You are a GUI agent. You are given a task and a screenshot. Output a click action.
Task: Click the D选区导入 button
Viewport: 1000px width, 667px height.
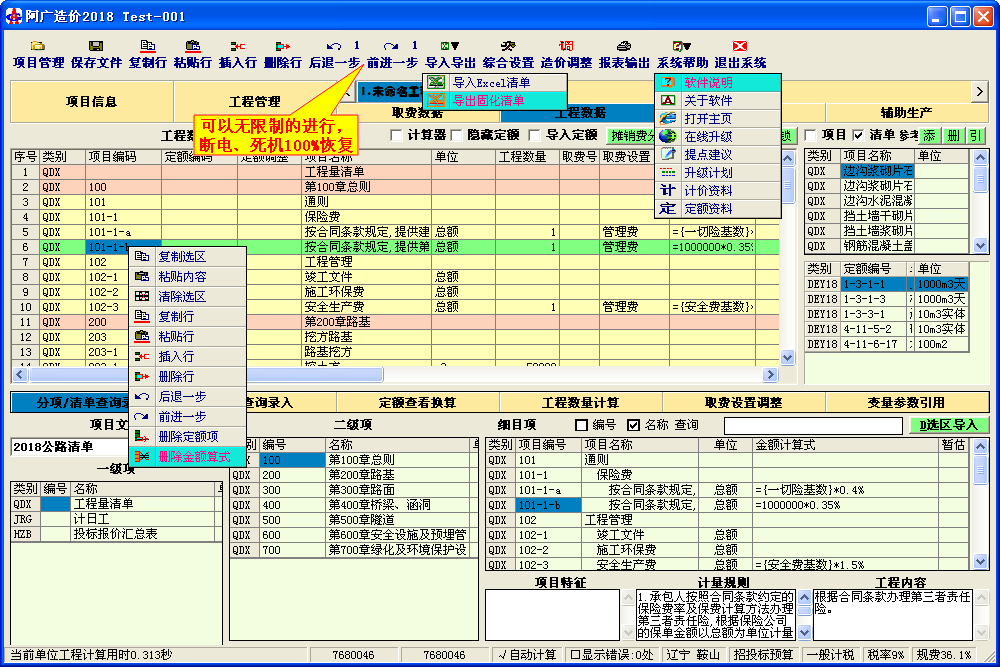pos(948,425)
